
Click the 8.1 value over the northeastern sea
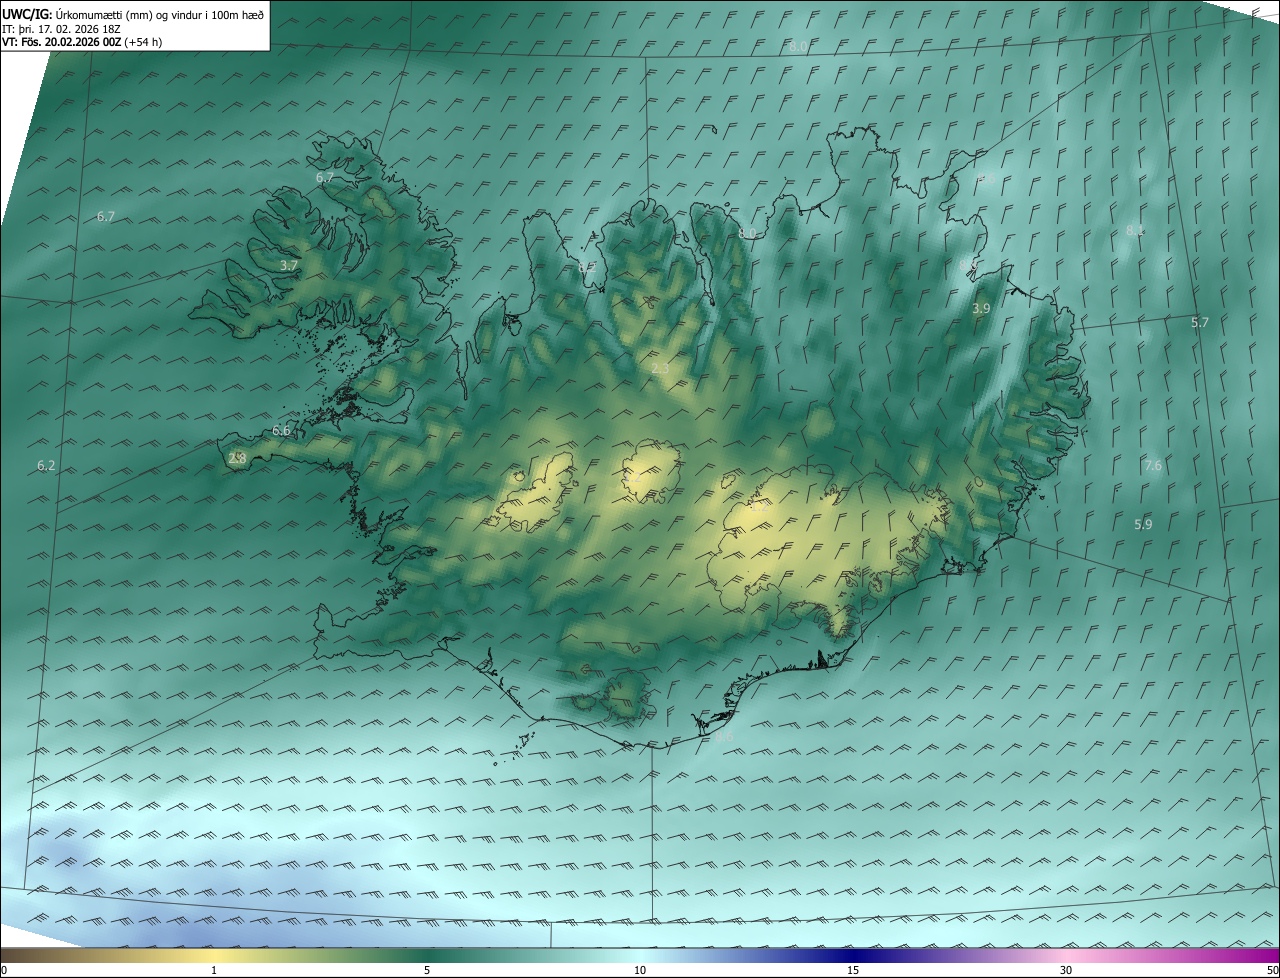coord(1135,230)
